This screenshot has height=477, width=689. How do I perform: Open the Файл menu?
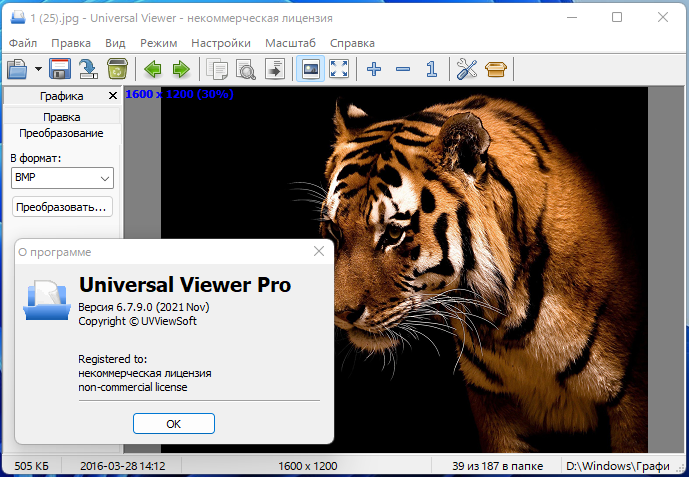(x=23, y=43)
